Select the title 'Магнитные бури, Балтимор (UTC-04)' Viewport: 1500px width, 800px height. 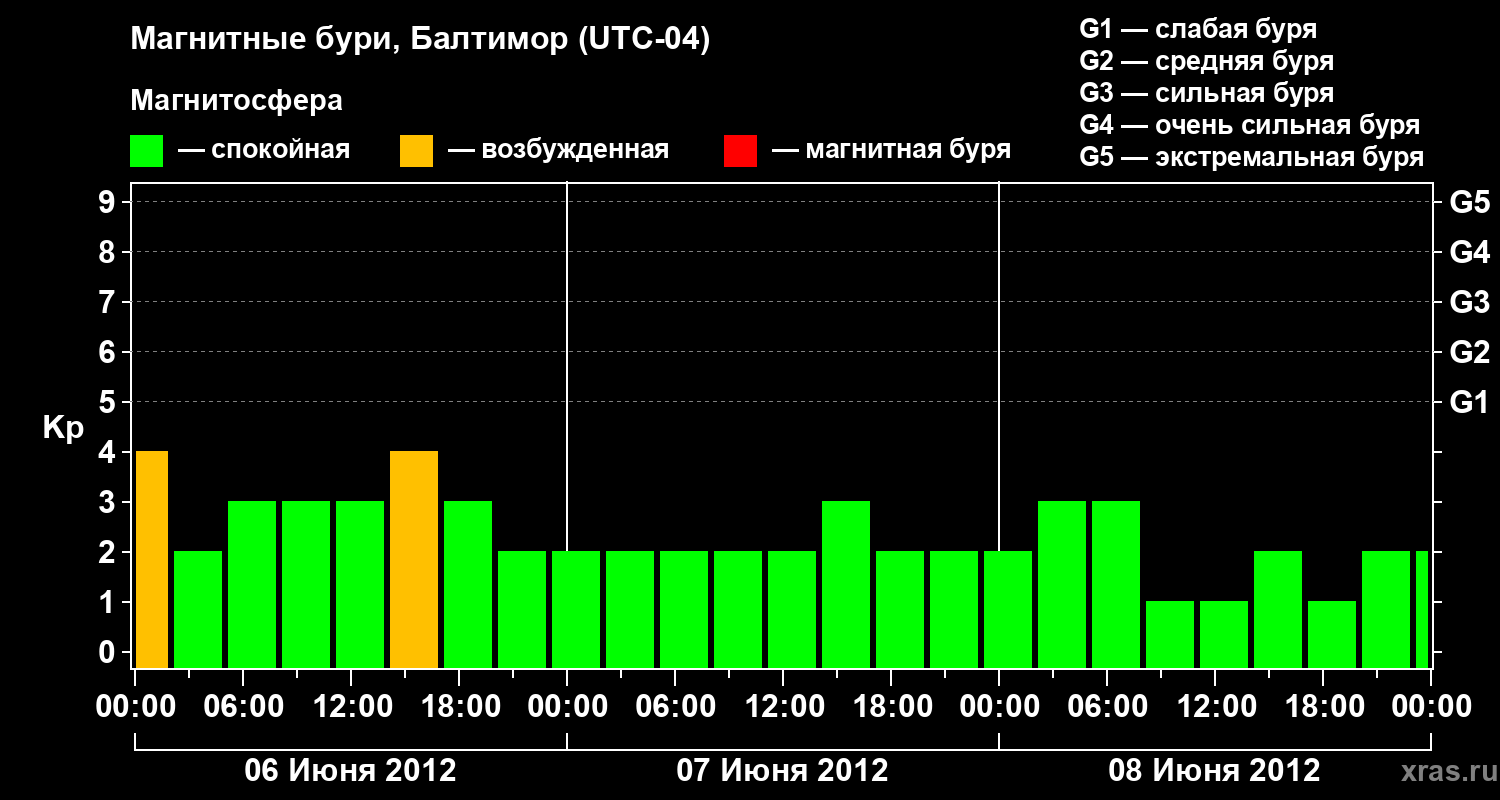tap(420, 40)
